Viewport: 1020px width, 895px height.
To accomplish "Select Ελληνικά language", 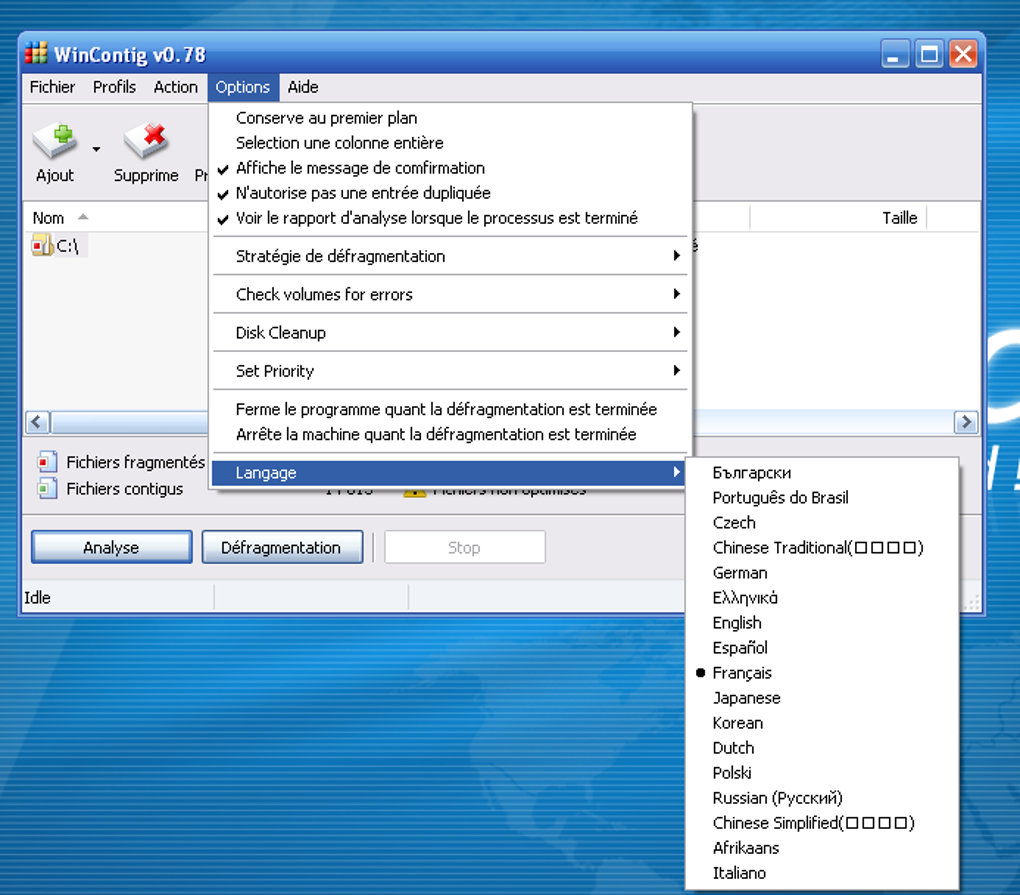I will pos(822,598).
